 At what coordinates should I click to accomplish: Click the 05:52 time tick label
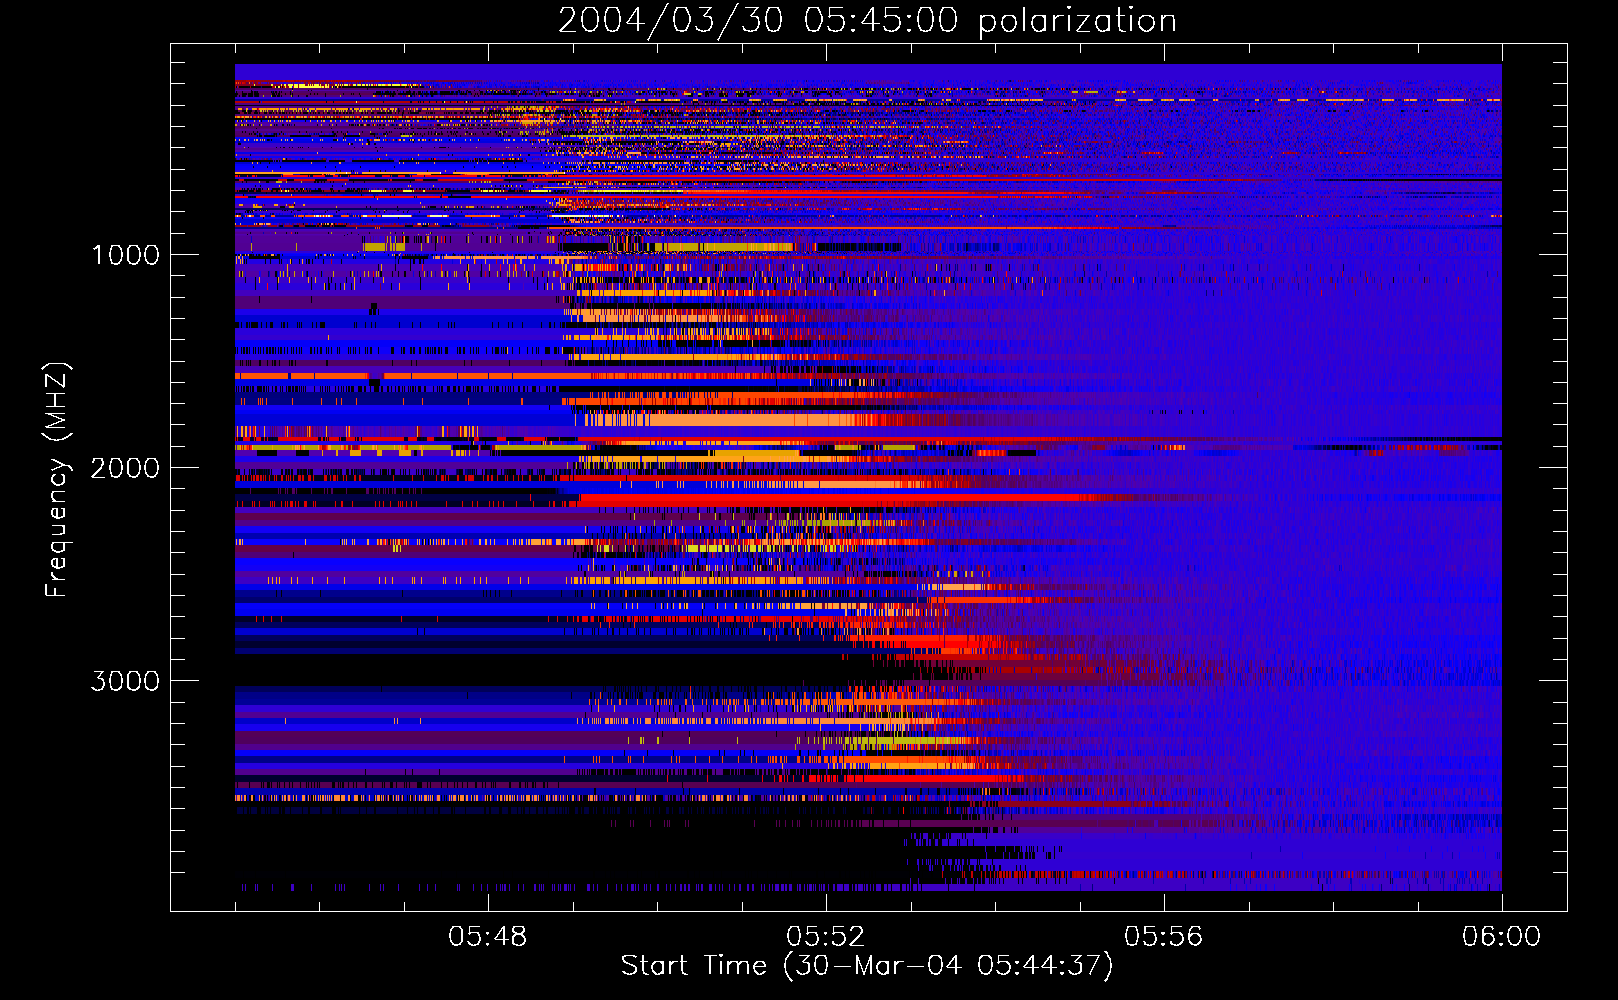pos(826,937)
